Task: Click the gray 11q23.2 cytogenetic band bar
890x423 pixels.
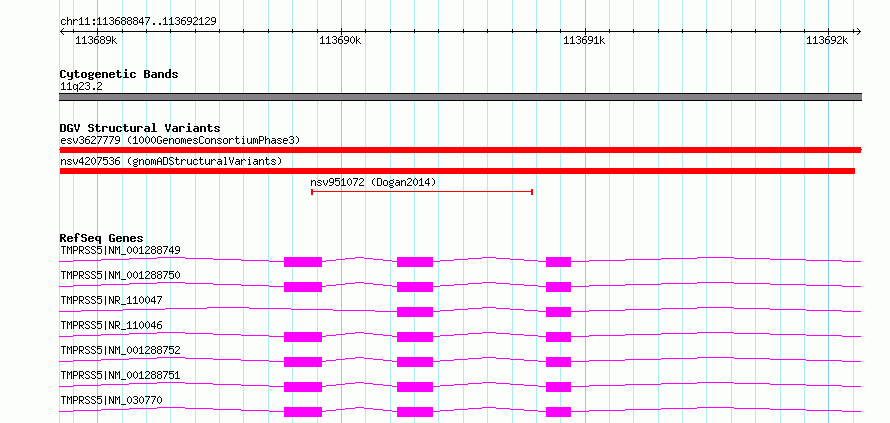Action: click(x=460, y=97)
